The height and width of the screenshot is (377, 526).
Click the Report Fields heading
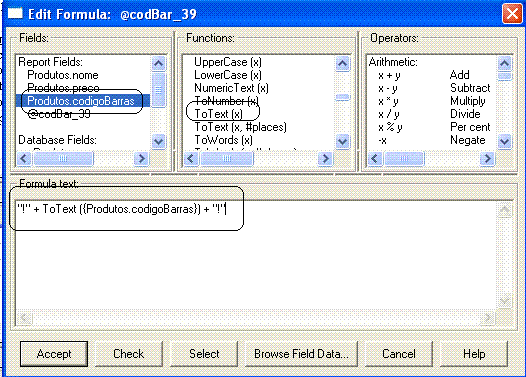[50, 62]
